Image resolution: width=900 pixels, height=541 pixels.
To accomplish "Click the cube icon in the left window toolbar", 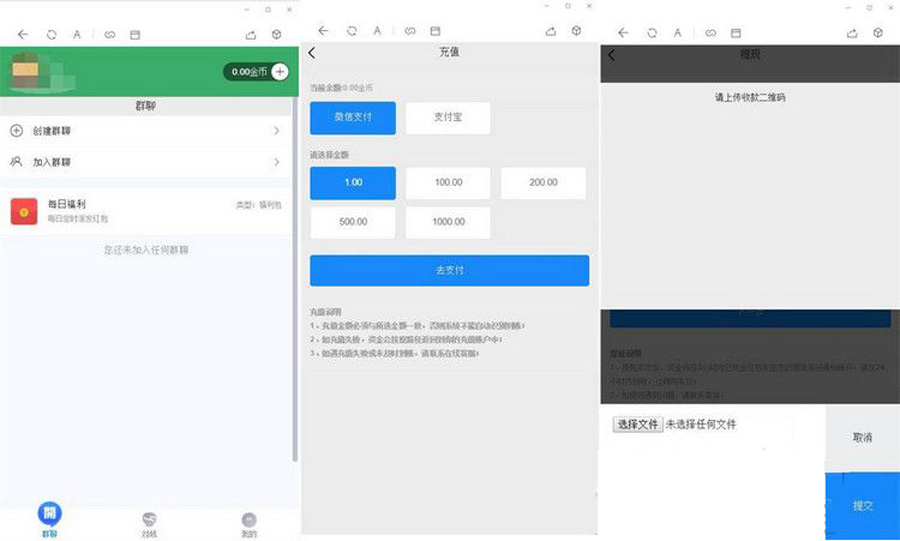I will (x=277, y=34).
